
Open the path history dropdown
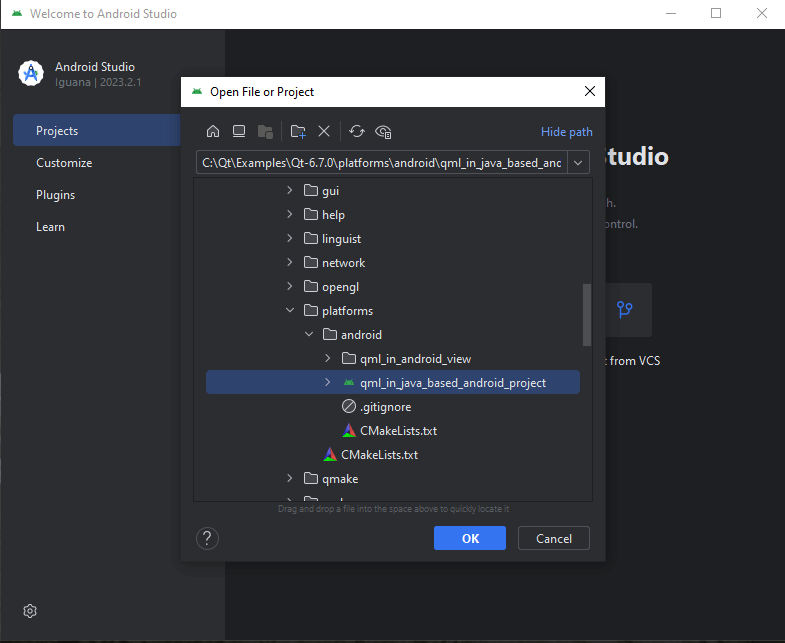580,162
